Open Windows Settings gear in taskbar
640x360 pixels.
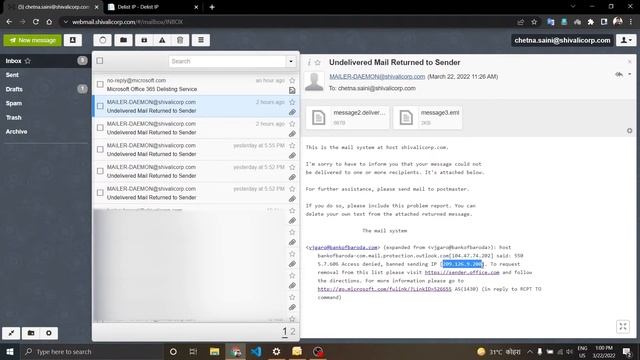click(276, 351)
